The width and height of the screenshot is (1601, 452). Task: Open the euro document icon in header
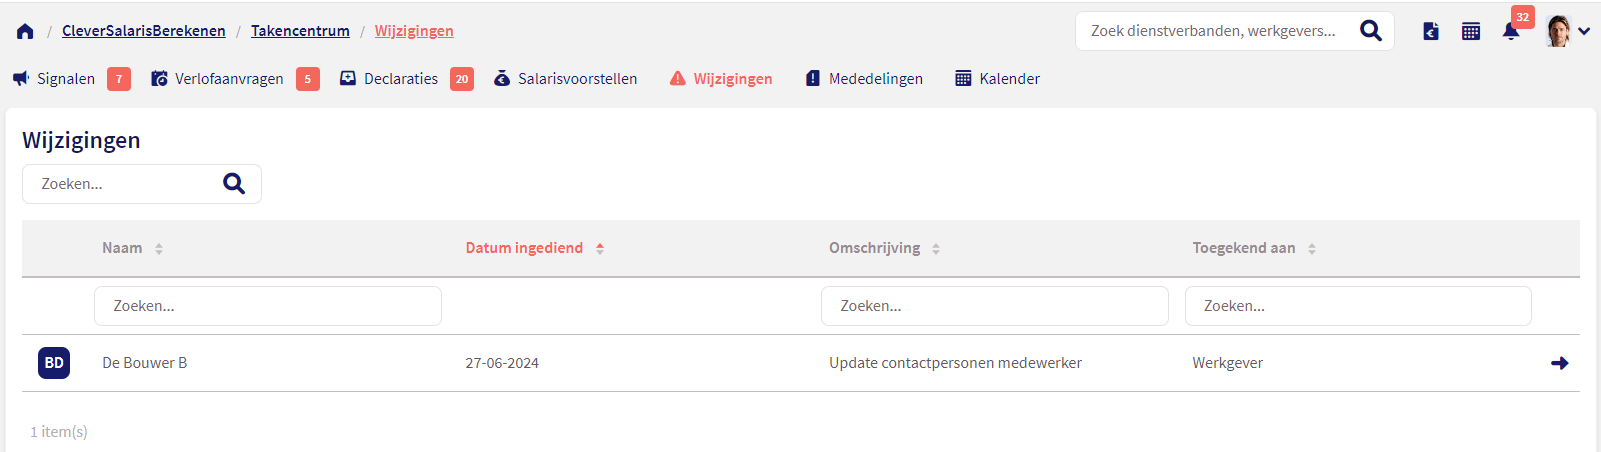(x=1431, y=31)
